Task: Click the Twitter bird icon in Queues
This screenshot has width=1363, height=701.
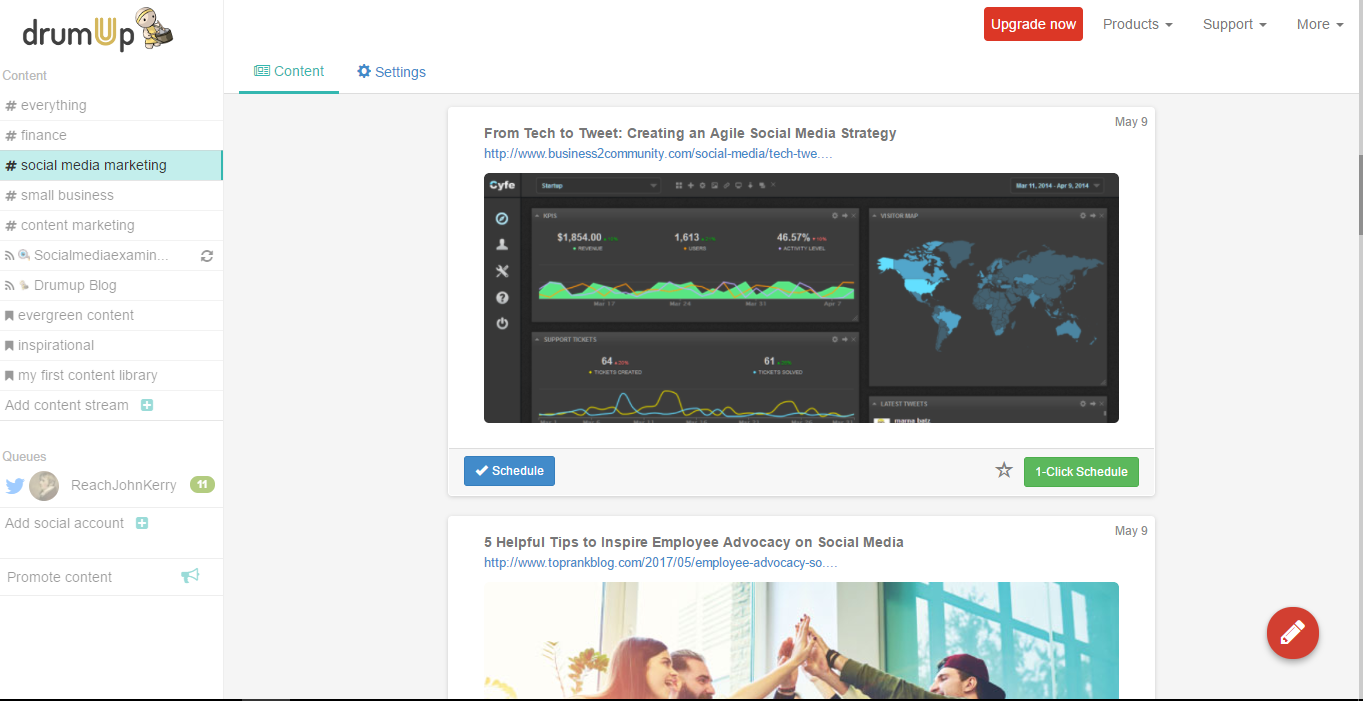Action: [15, 486]
